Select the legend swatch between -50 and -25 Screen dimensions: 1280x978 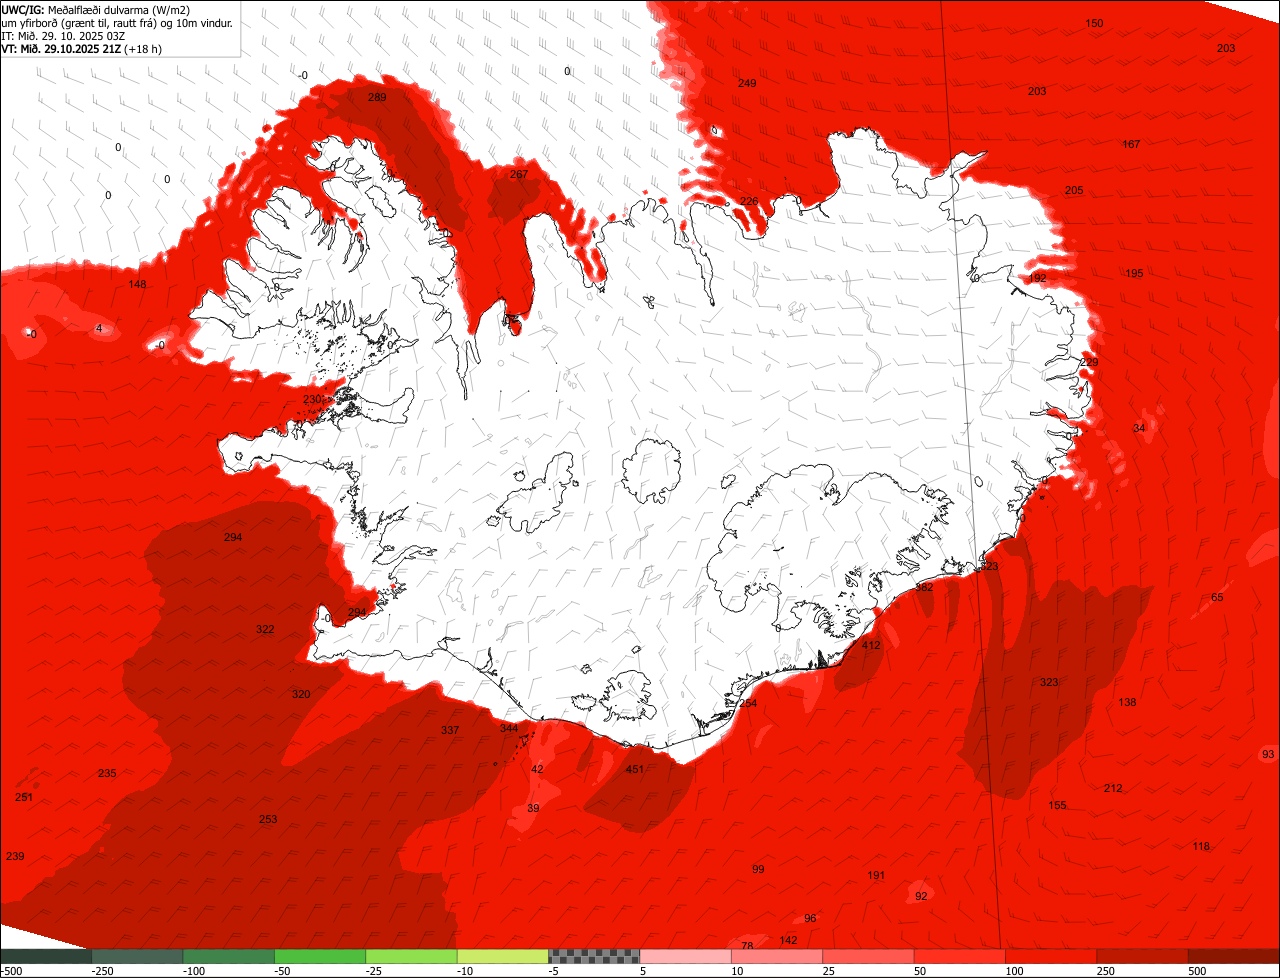(x=320, y=956)
